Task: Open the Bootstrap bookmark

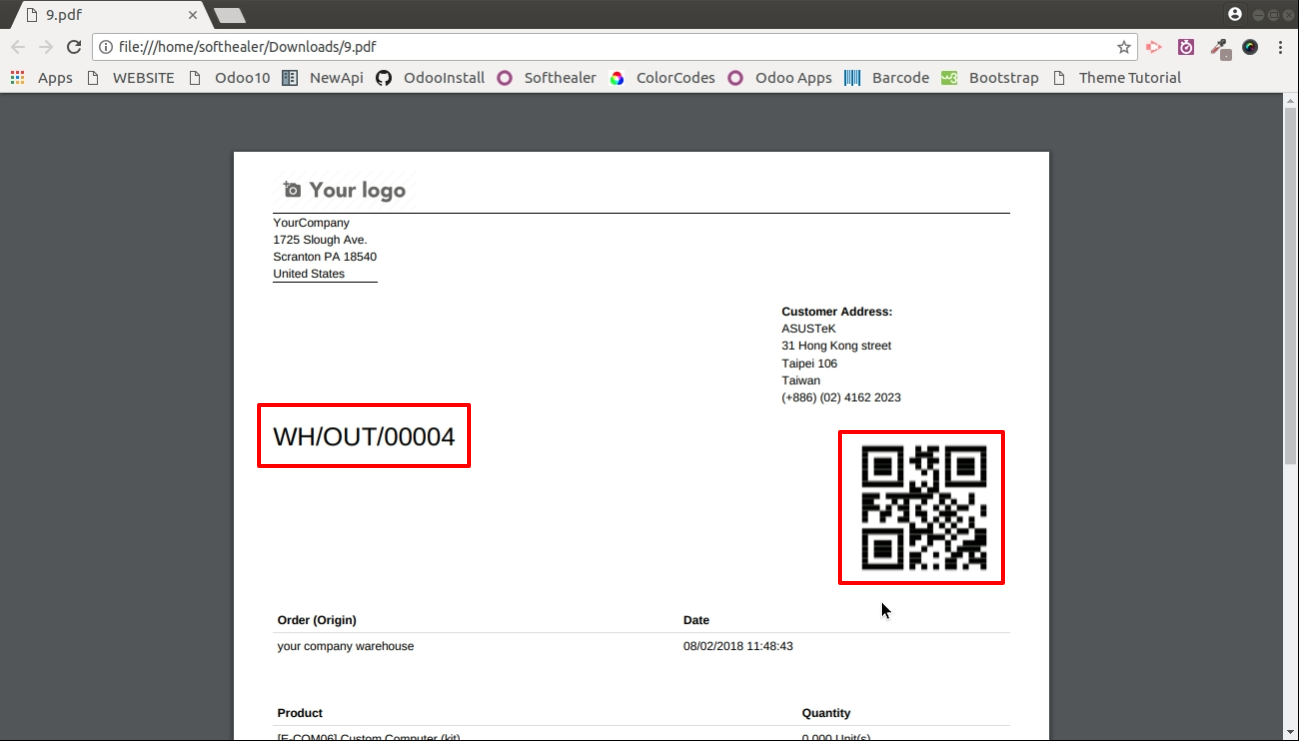Action: click(x=990, y=78)
